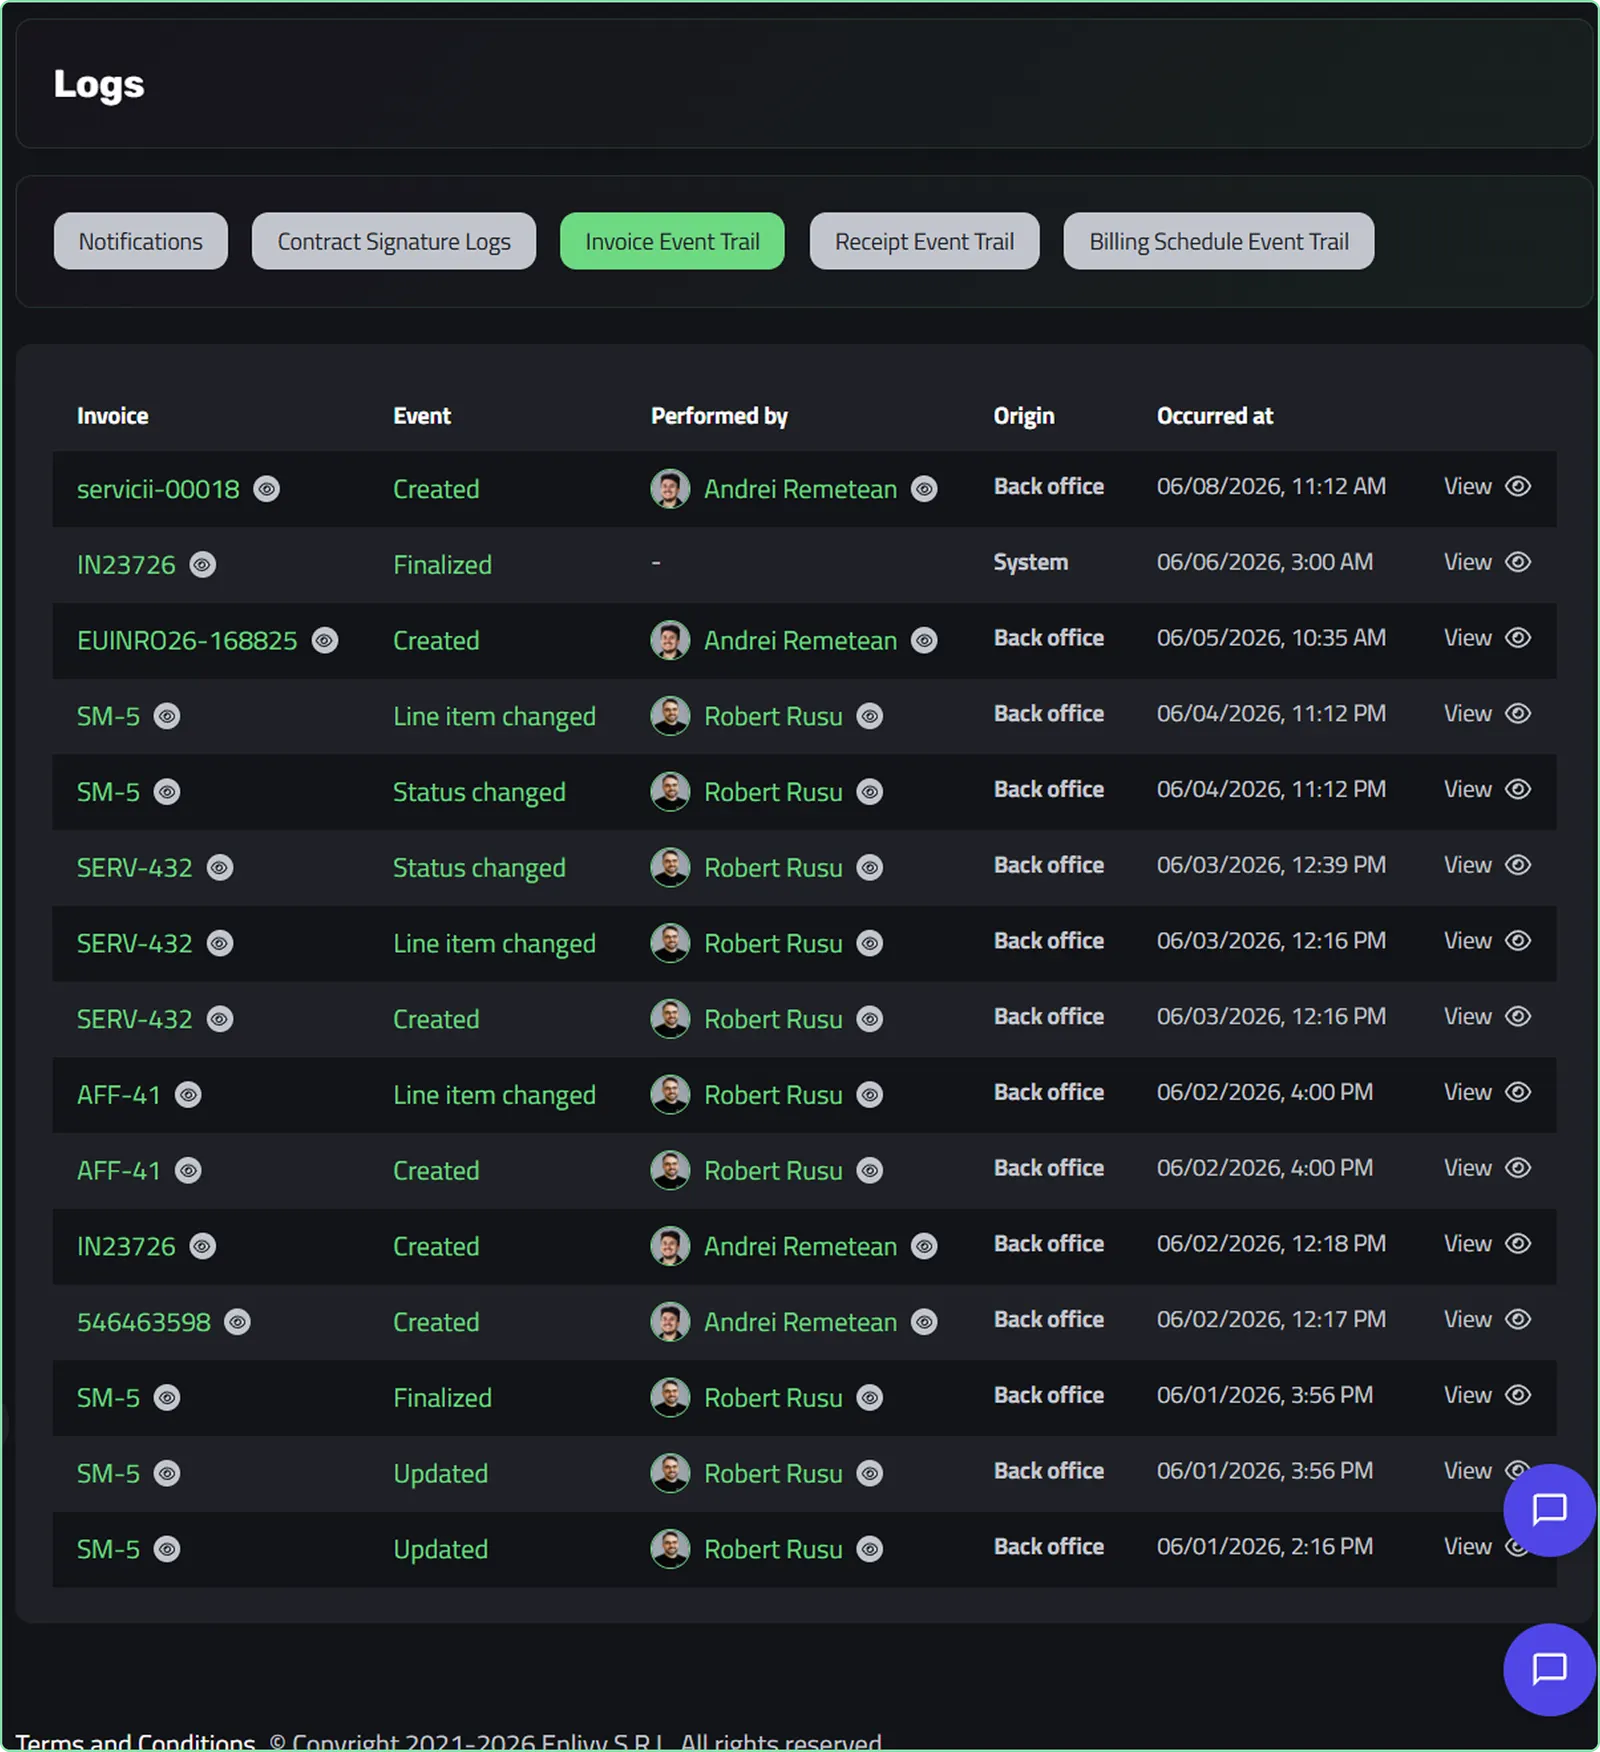
Task: Click '06/04/2026, 11:12 PM' in Line item changed row
Action: 1271,714
